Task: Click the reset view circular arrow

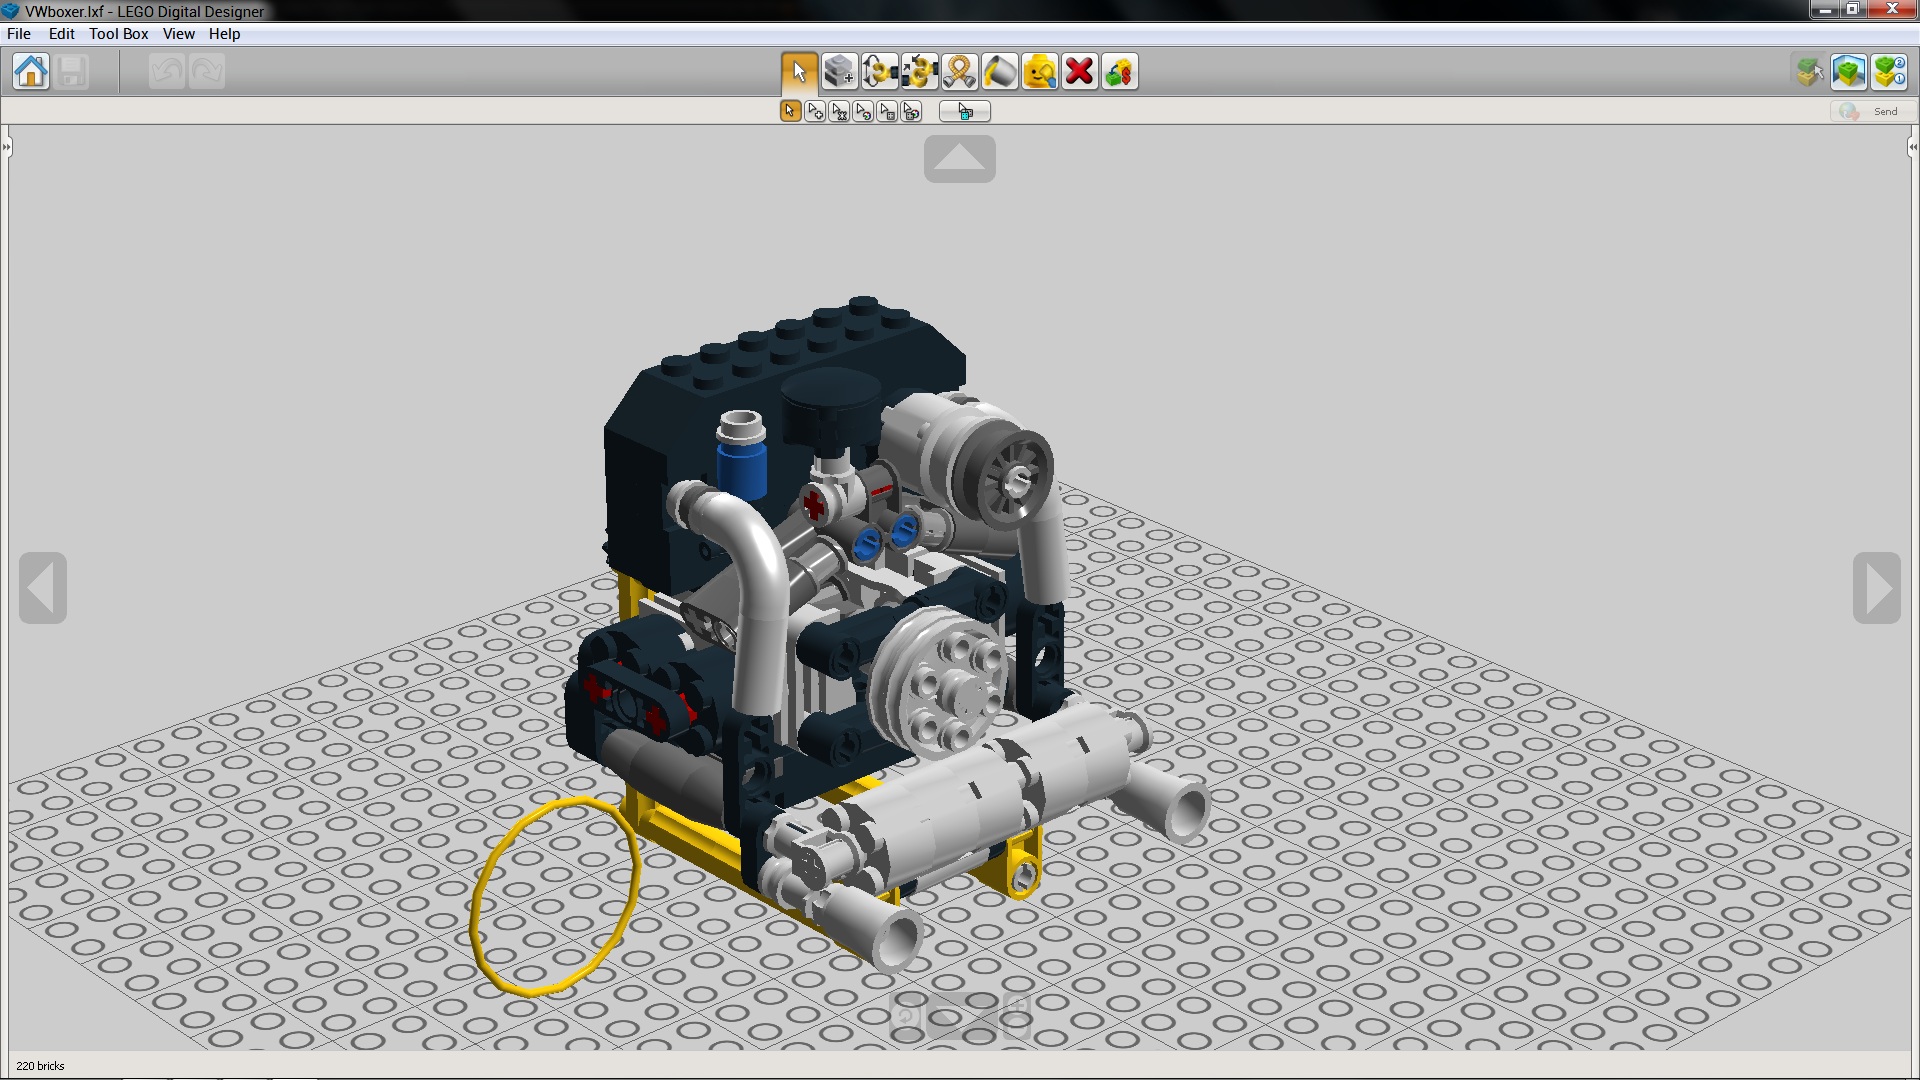Action: (x=907, y=1018)
